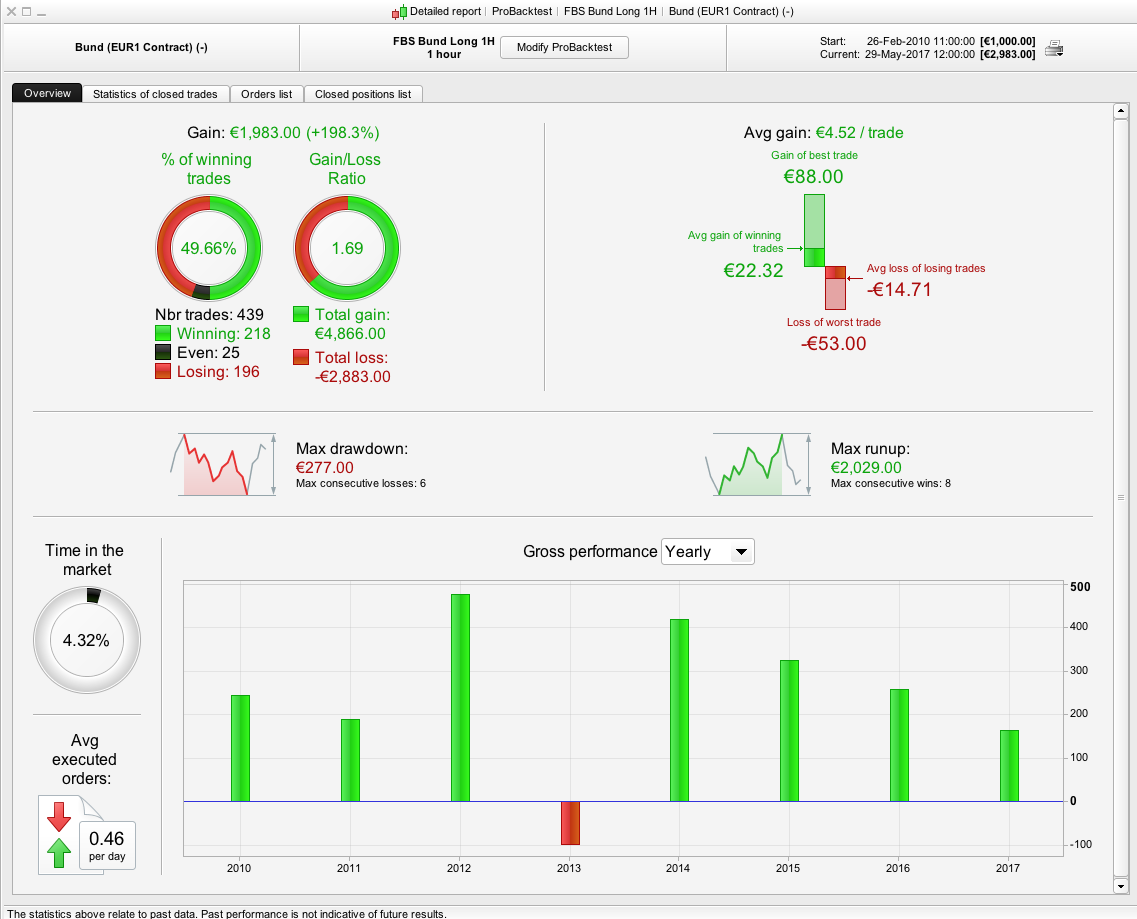The width and height of the screenshot is (1137, 919).
Task: Click the winning trades donut chart
Action: pyautogui.click(x=209, y=248)
